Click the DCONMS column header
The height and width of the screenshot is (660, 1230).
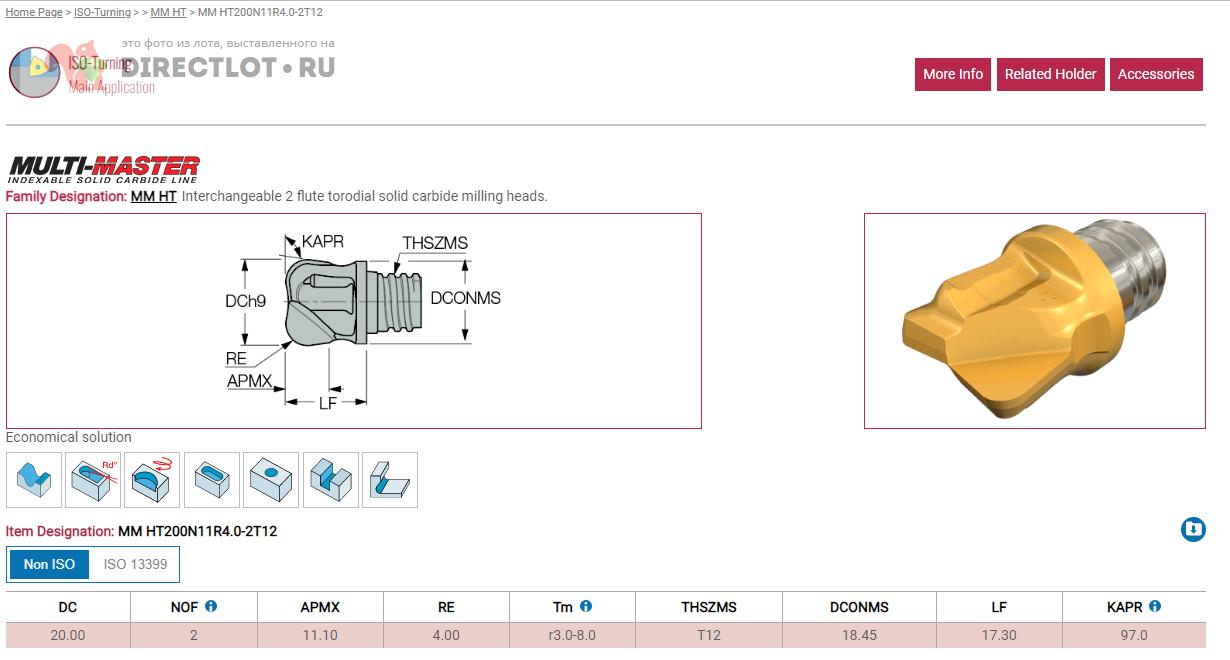click(859, 607)
